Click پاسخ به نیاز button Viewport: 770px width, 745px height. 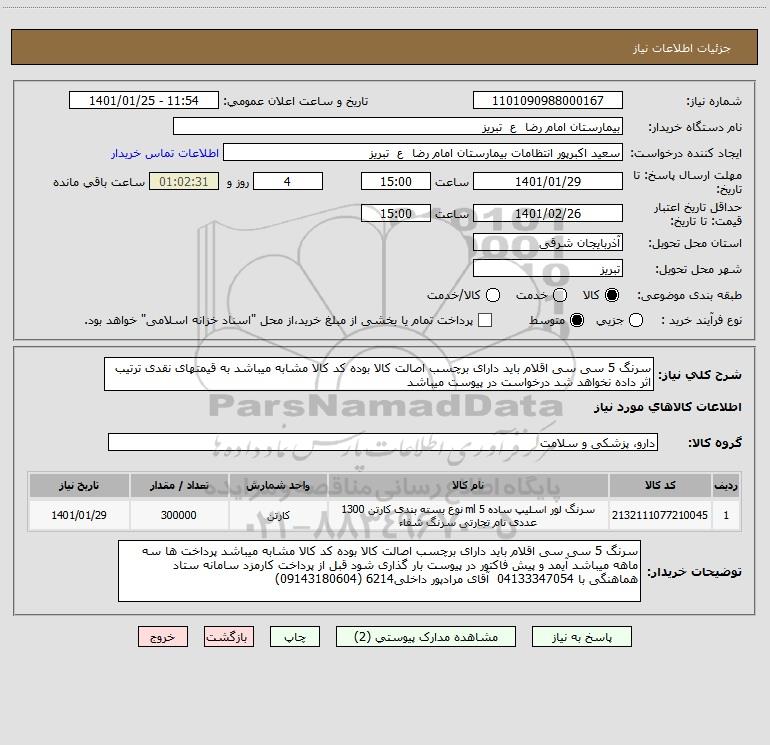click(x=581, y=636)
